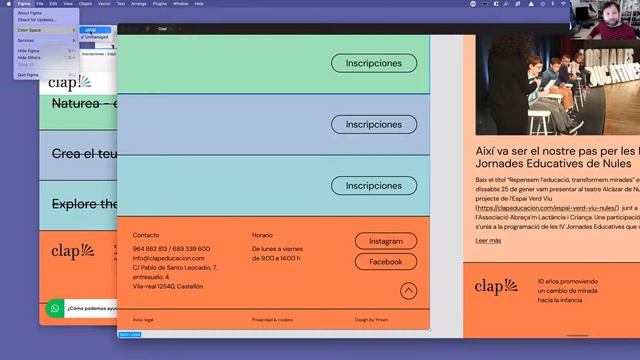640x360 pixels.
Task: Select sRGB color space option
Action: tap(95, 30)
